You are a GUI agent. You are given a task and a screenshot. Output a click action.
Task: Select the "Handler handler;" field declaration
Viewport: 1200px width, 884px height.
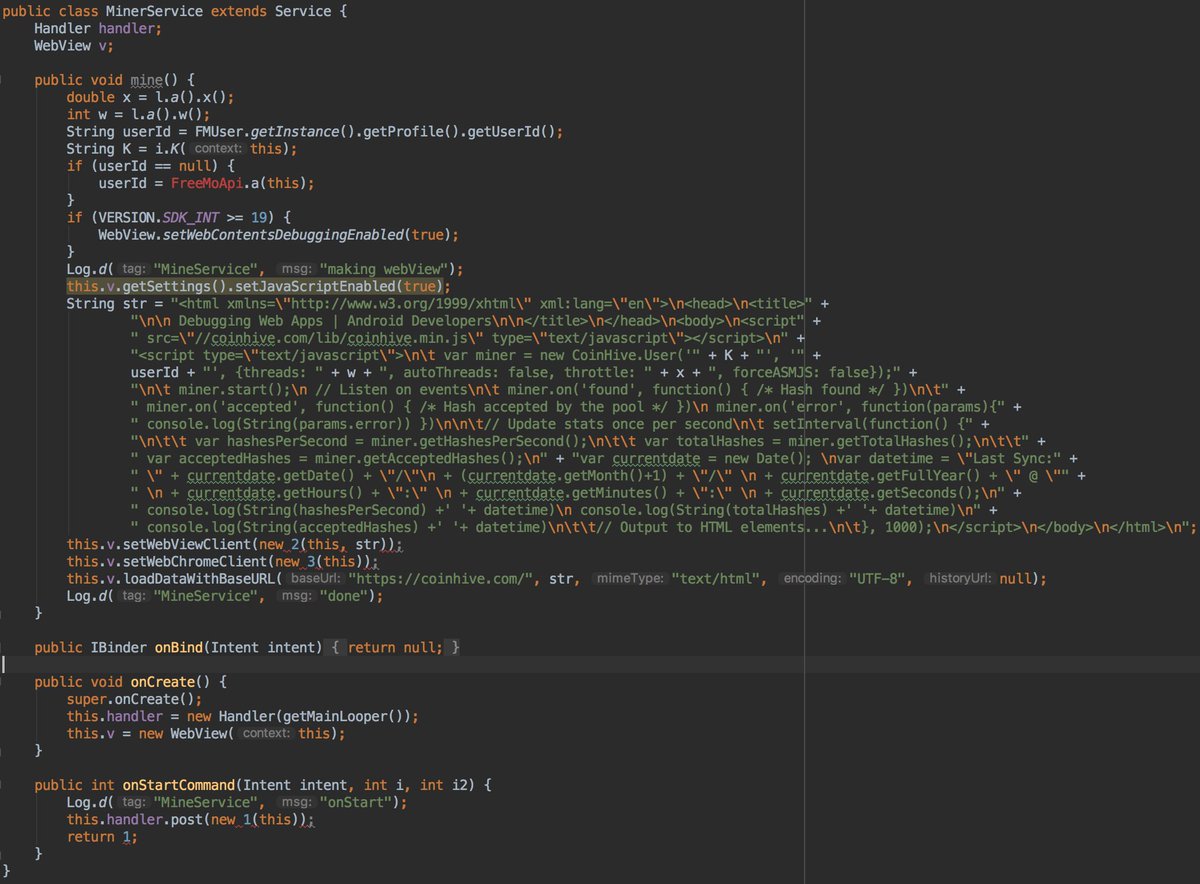[98, 28]
